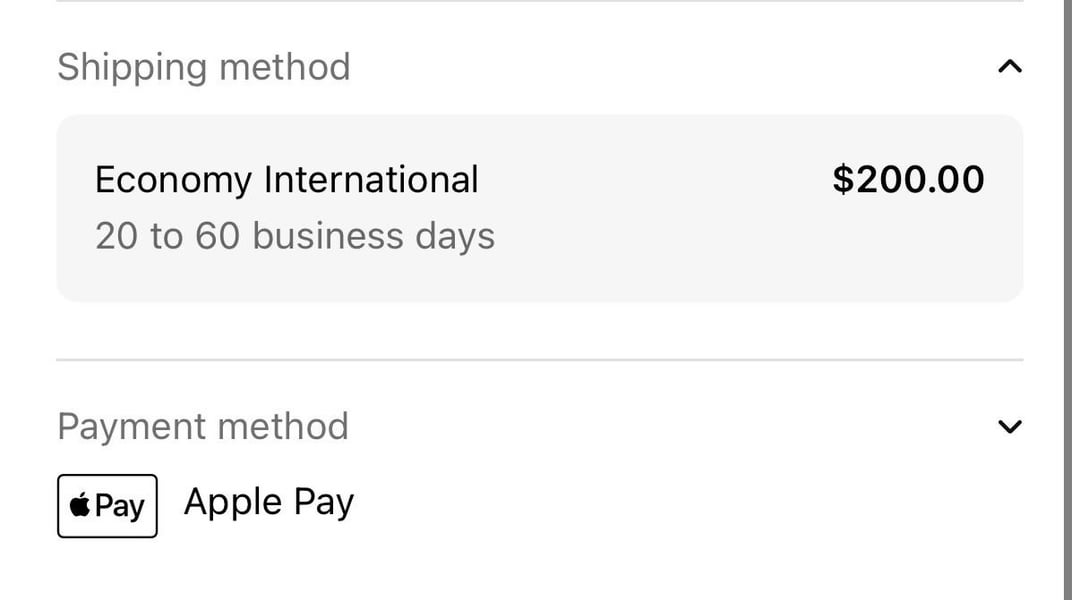
Task: Select the Economy International shipping title
Action: pos(286,180)
